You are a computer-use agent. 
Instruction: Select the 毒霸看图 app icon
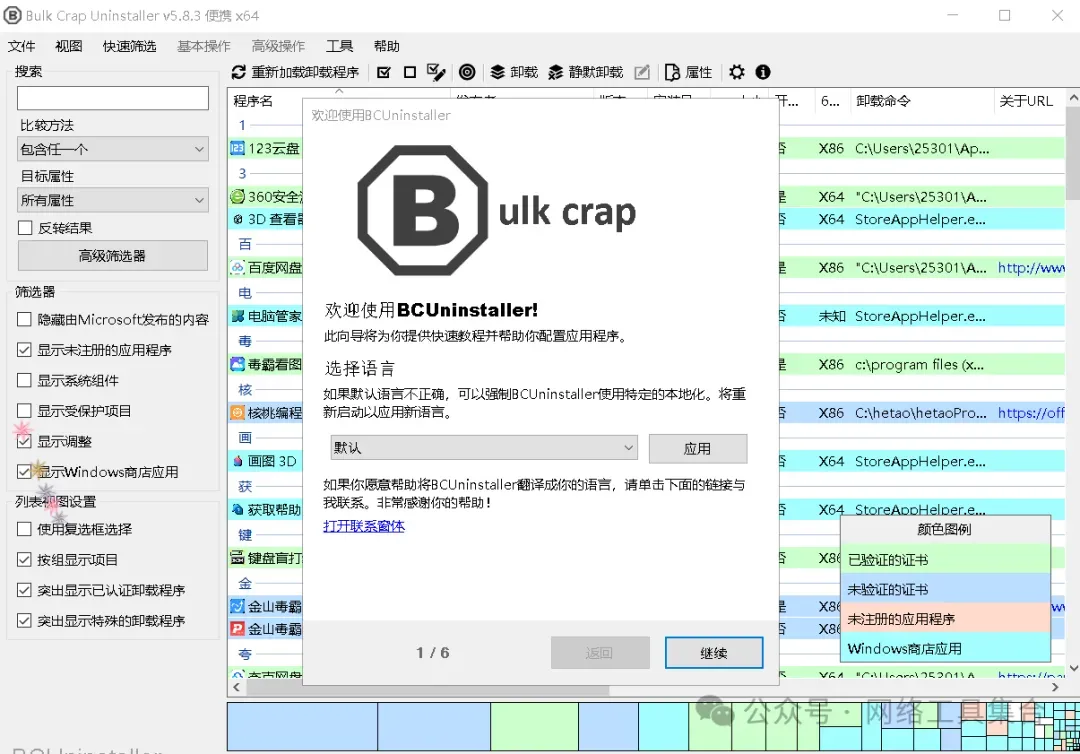(238, 364)
